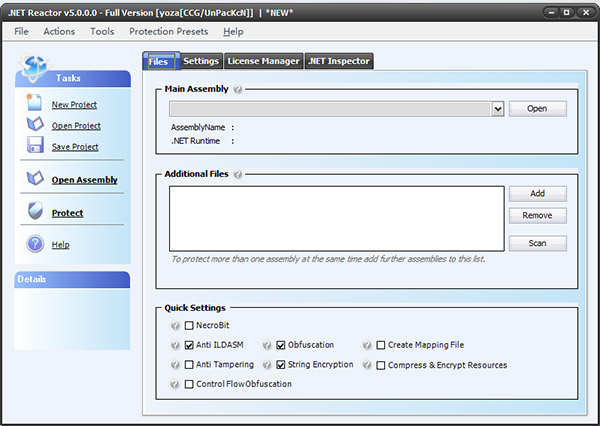Screen dimensions: 600x426
Task: Switch to the License Manager tab
Action: (x=263, y=61)
